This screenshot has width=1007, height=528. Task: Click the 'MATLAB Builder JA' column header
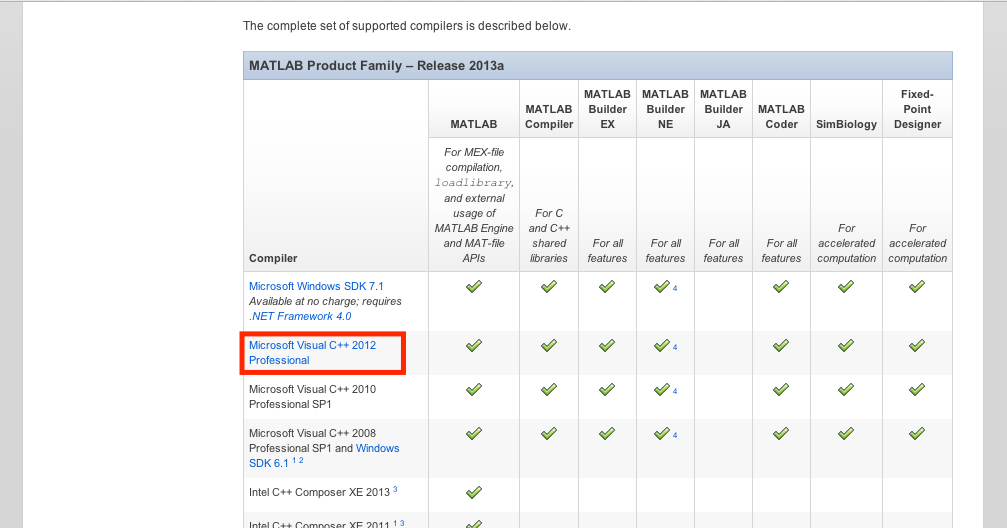tap(723, 109)
